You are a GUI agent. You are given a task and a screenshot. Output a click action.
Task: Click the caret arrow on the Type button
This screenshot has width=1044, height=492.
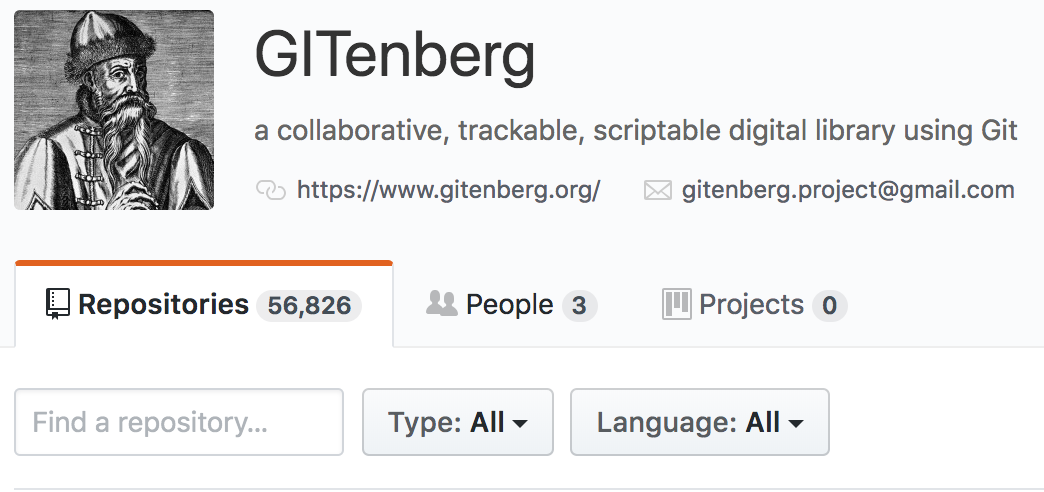click(520, 424)
